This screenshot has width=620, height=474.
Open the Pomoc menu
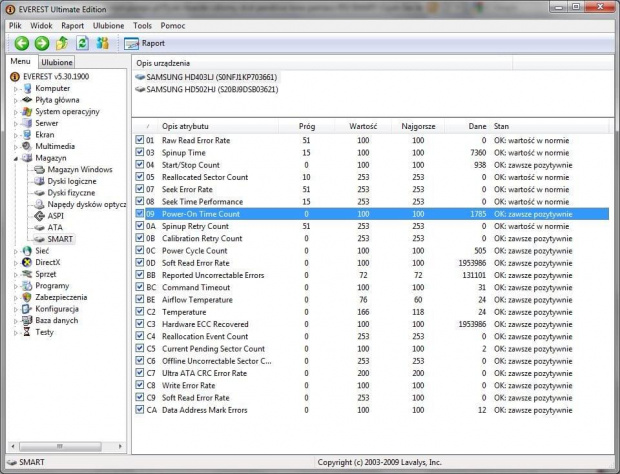pos(173,26)
